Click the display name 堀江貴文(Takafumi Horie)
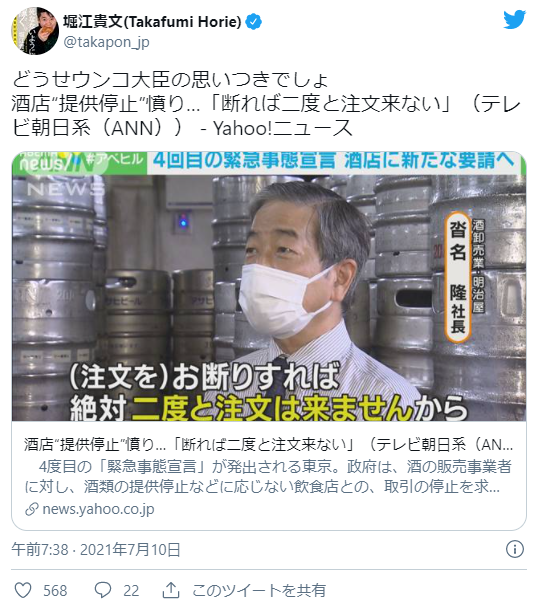541x605 pixels. [x=152, y=22]
